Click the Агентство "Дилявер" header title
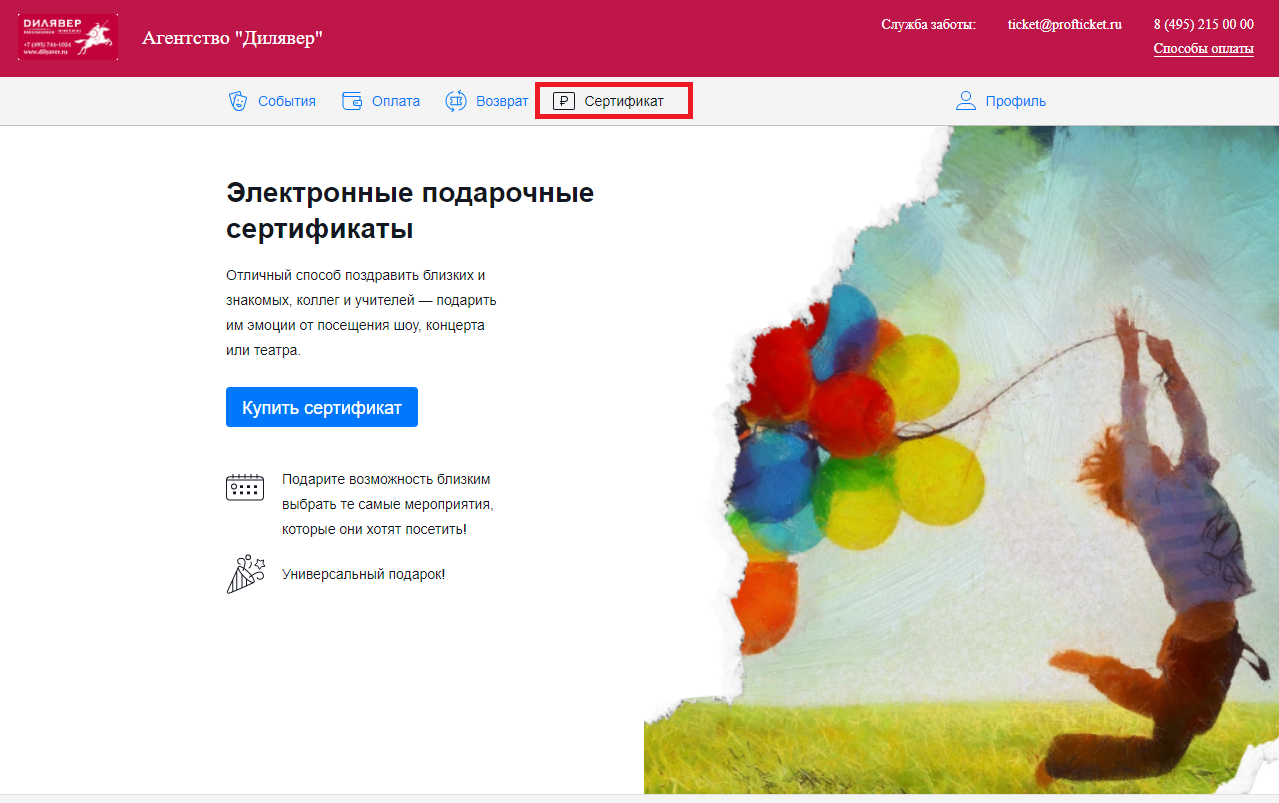 pos(232,38)
